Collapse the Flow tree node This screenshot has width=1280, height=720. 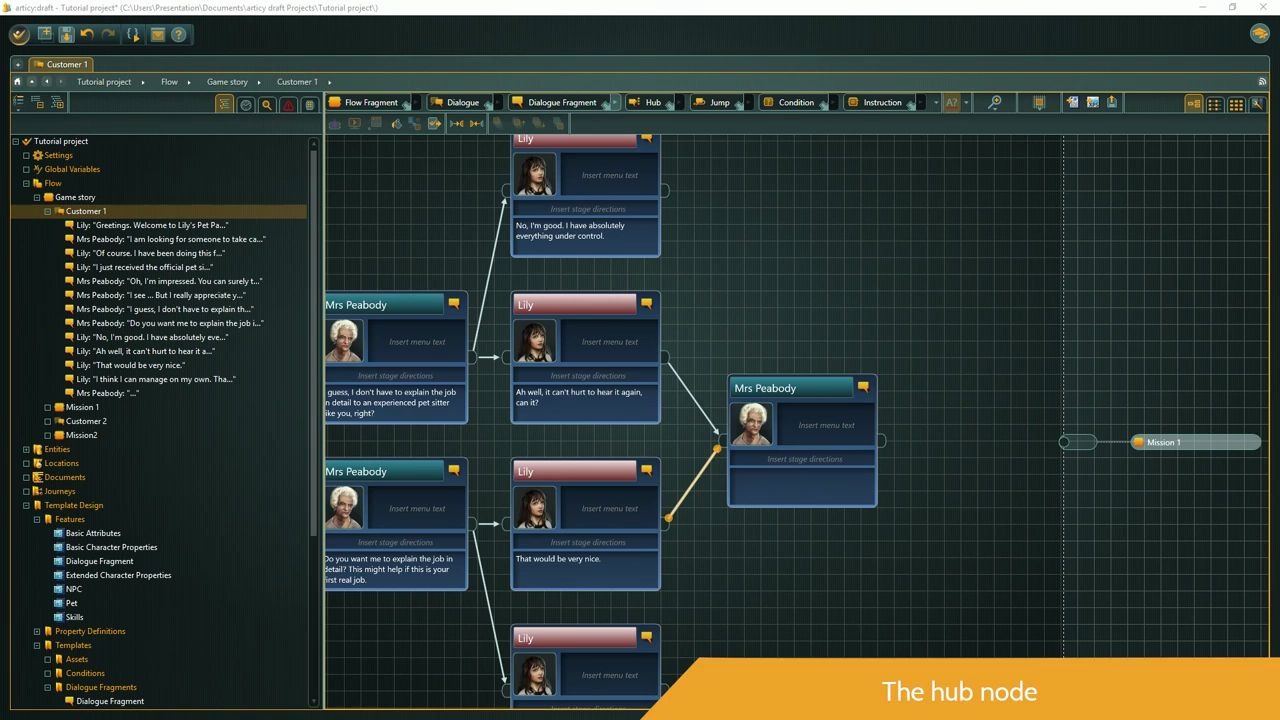(26, 183)
